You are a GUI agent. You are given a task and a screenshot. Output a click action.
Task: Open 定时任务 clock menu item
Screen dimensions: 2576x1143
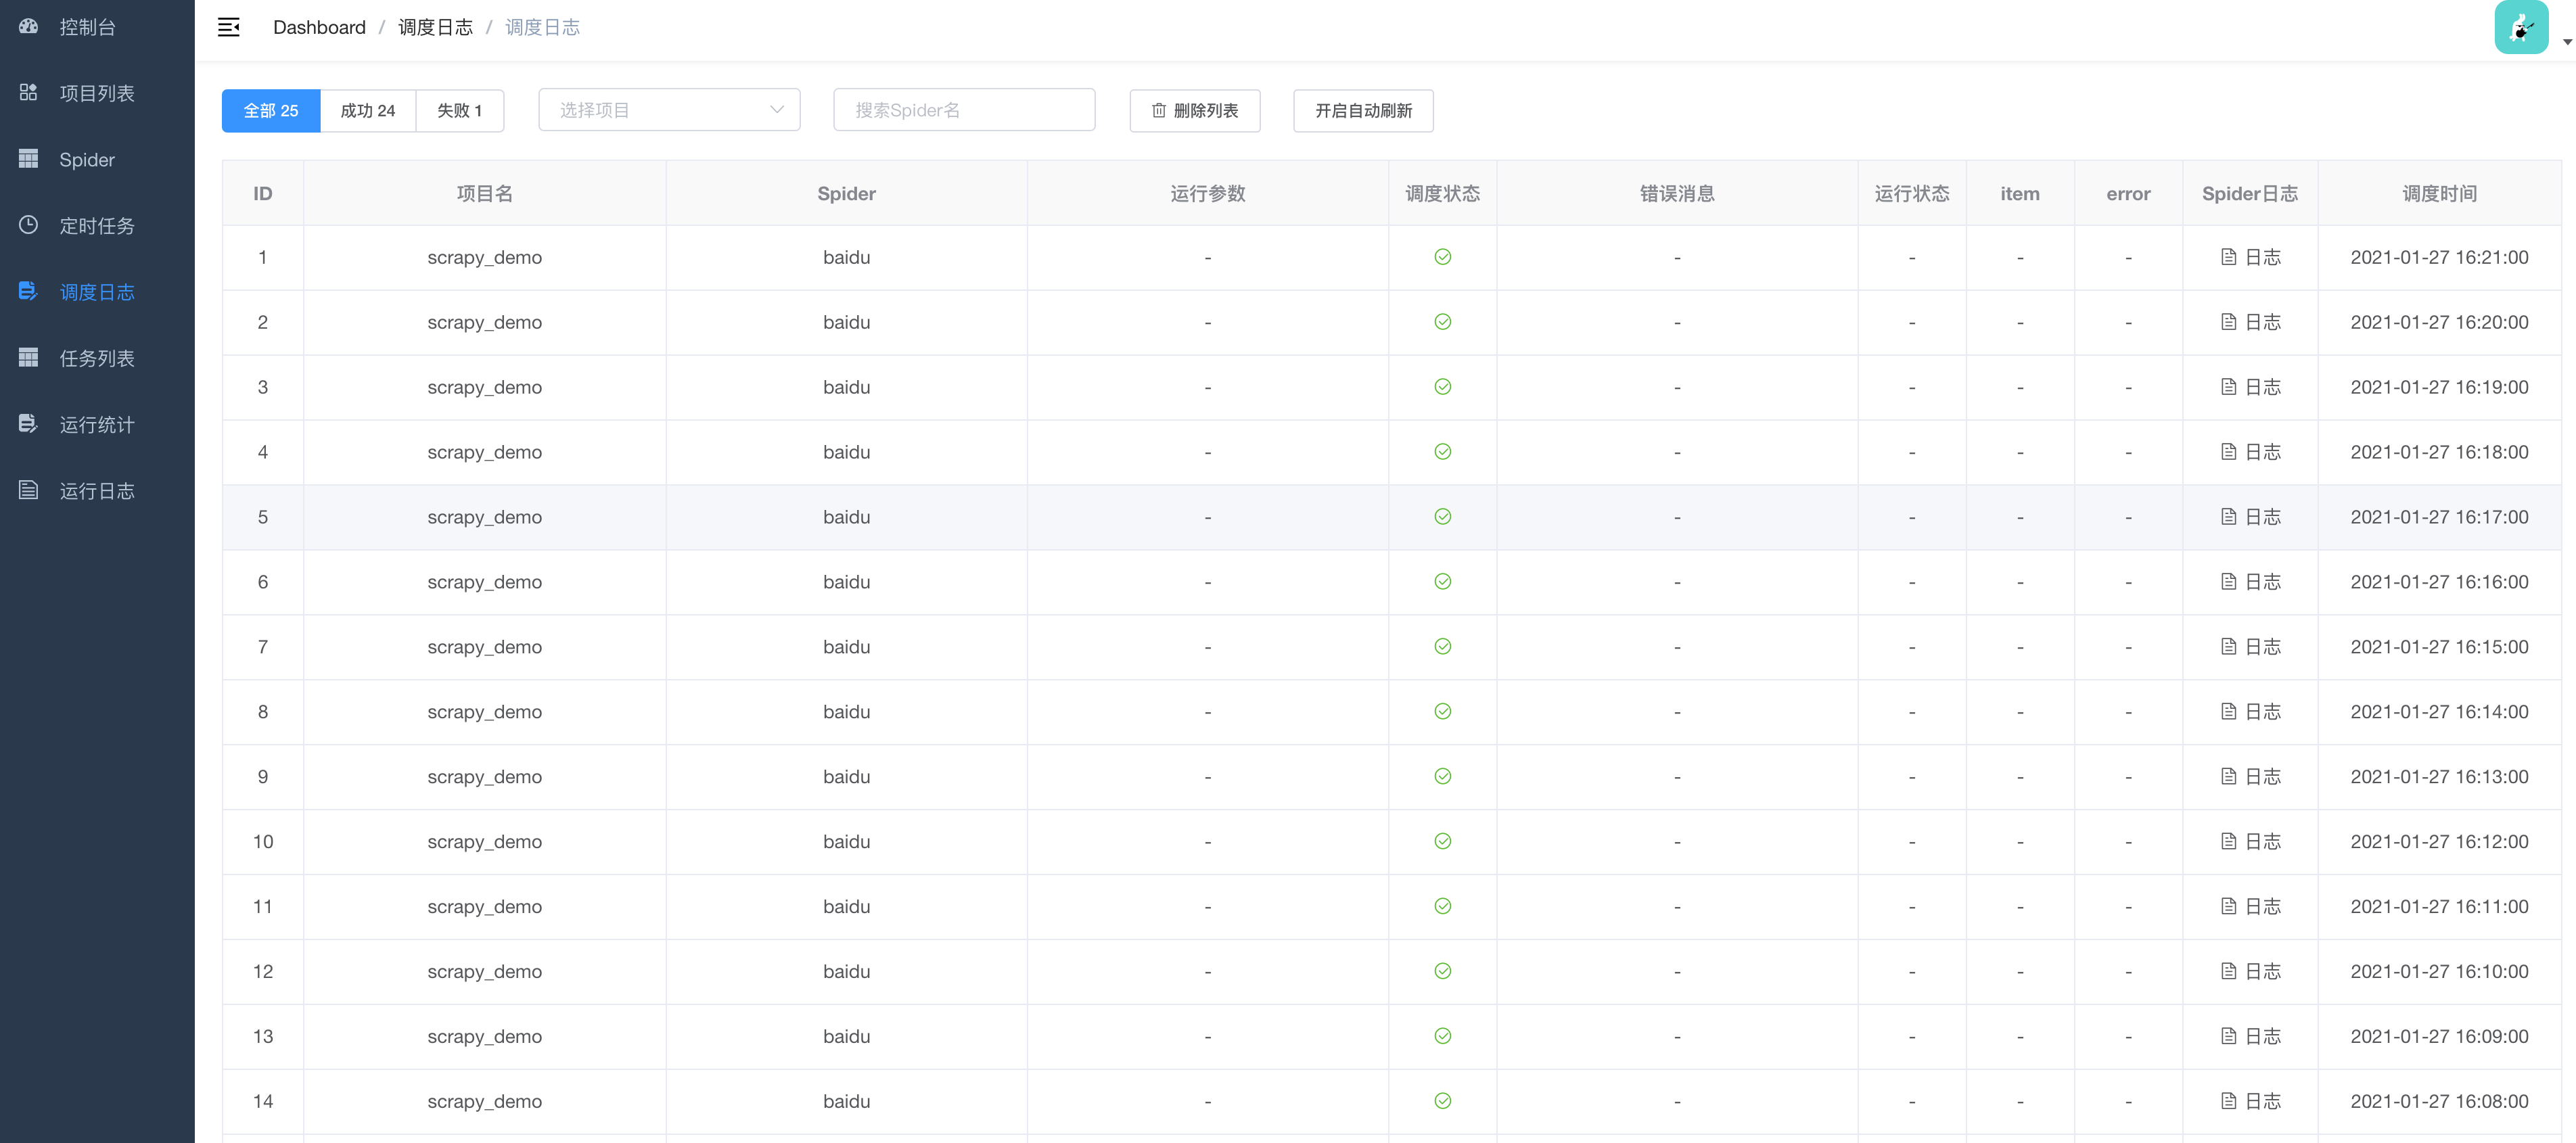pos(96,226)
